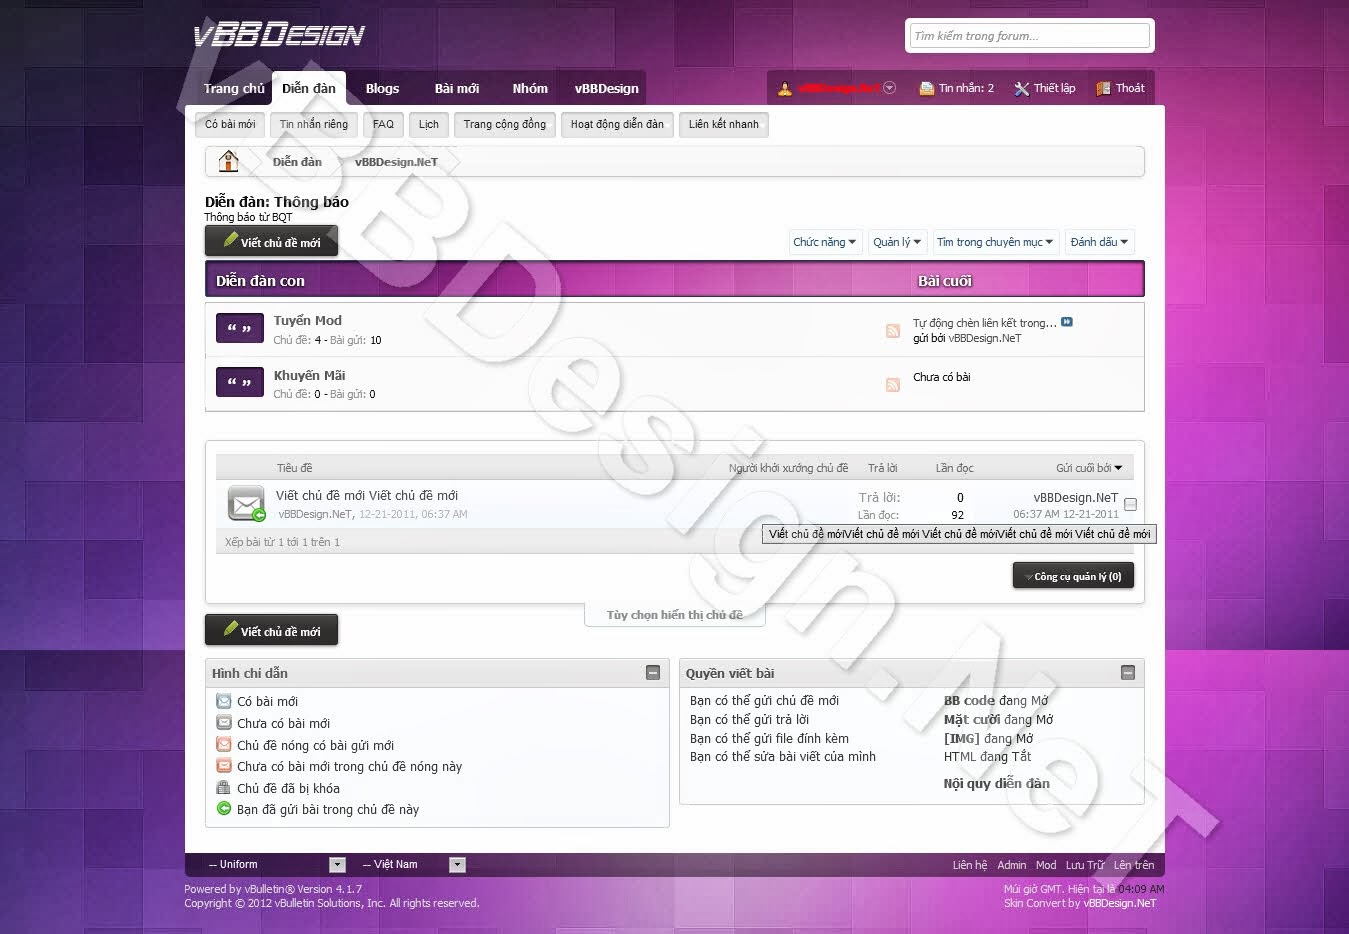Image resolution: width=1349 pixels, height=934 pixels.
Task: Click the Thoát logout icon
Action: 1103,88
